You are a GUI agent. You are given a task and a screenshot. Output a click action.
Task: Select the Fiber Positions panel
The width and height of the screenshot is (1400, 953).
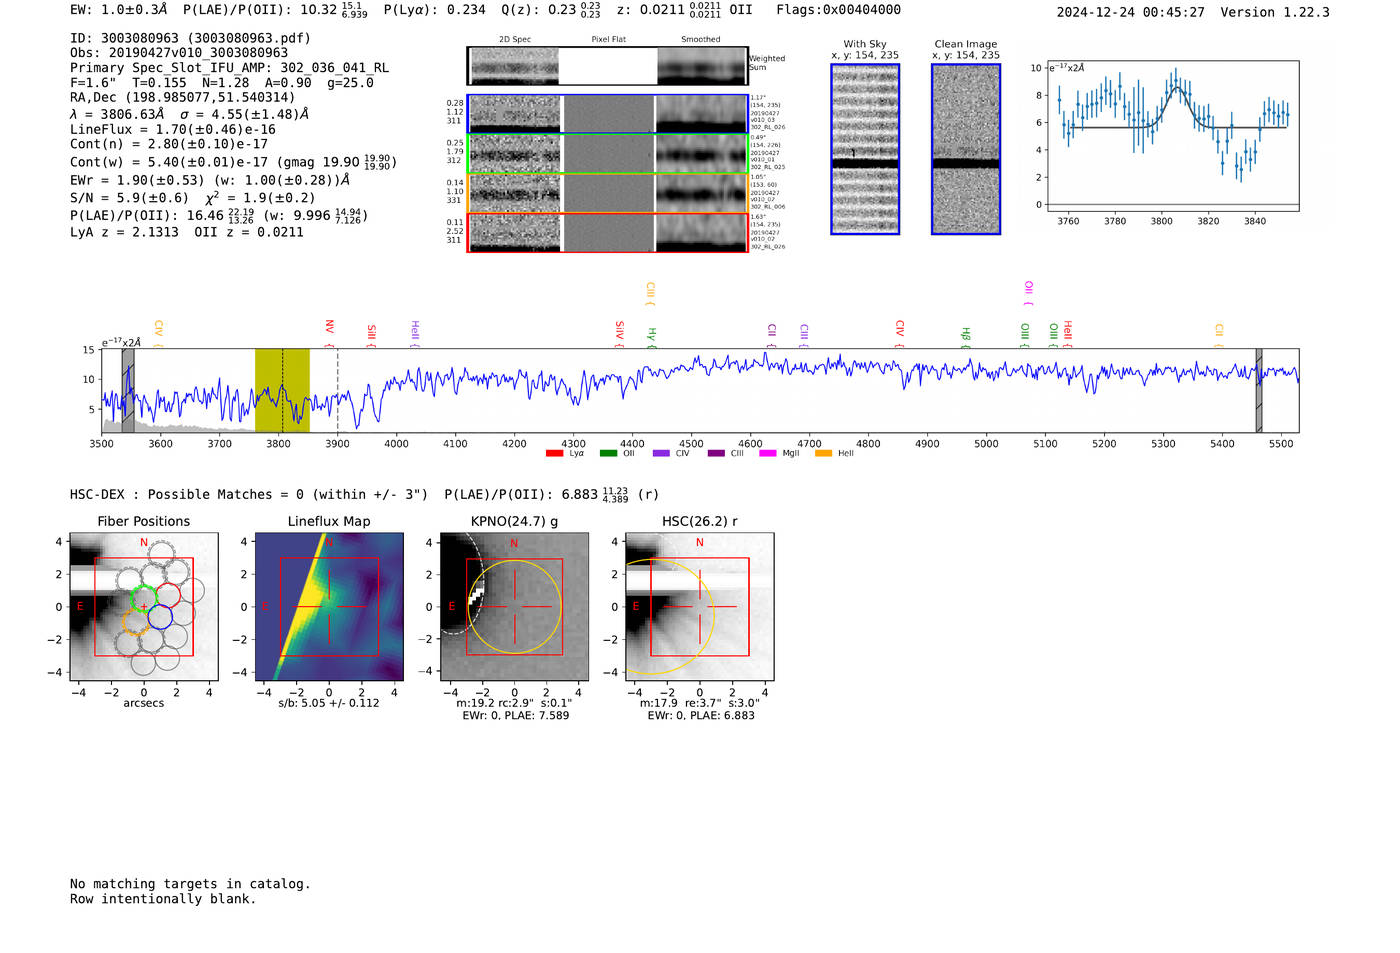(x=144, y=607)
